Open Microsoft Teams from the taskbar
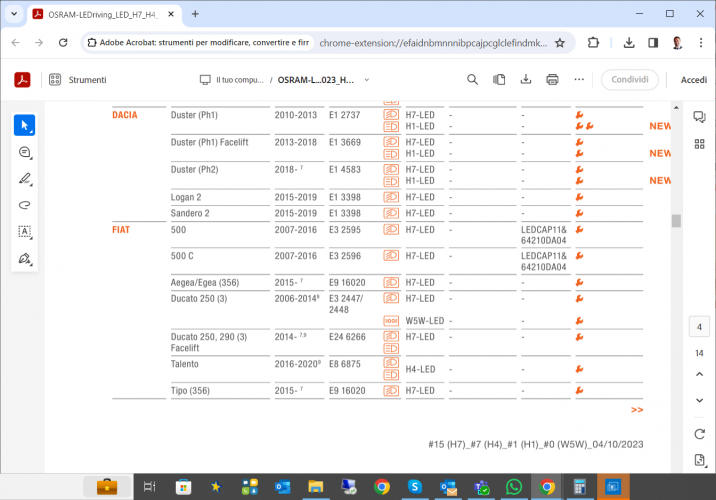716x500 pixels. click(481, 487)
